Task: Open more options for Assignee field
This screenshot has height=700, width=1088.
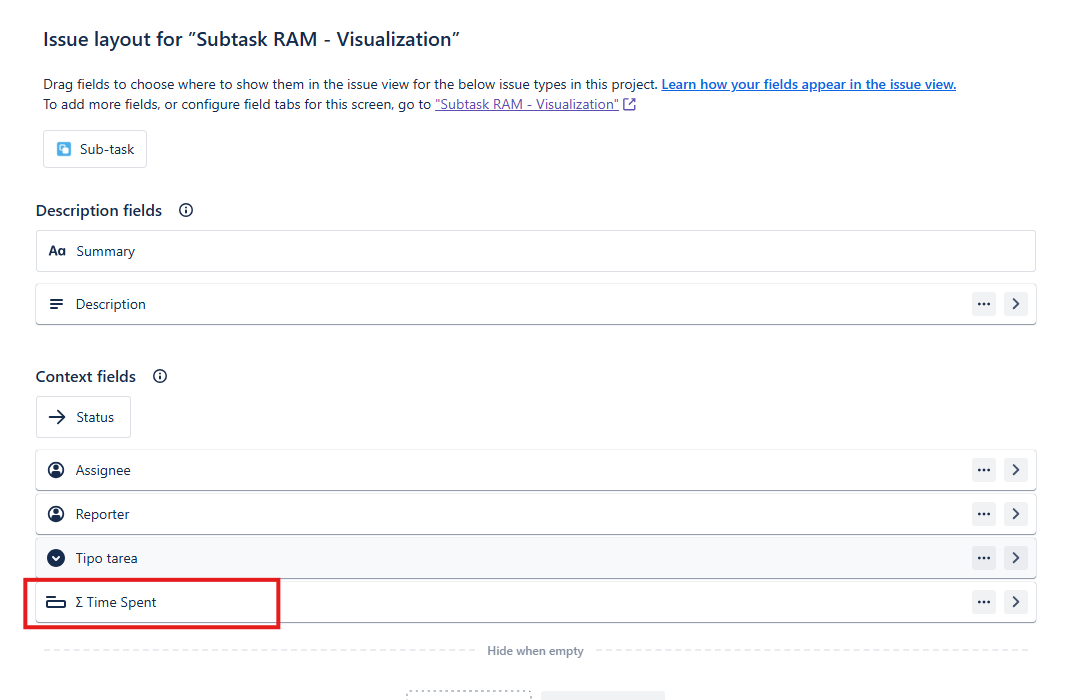Action: [x=983, y=470]
